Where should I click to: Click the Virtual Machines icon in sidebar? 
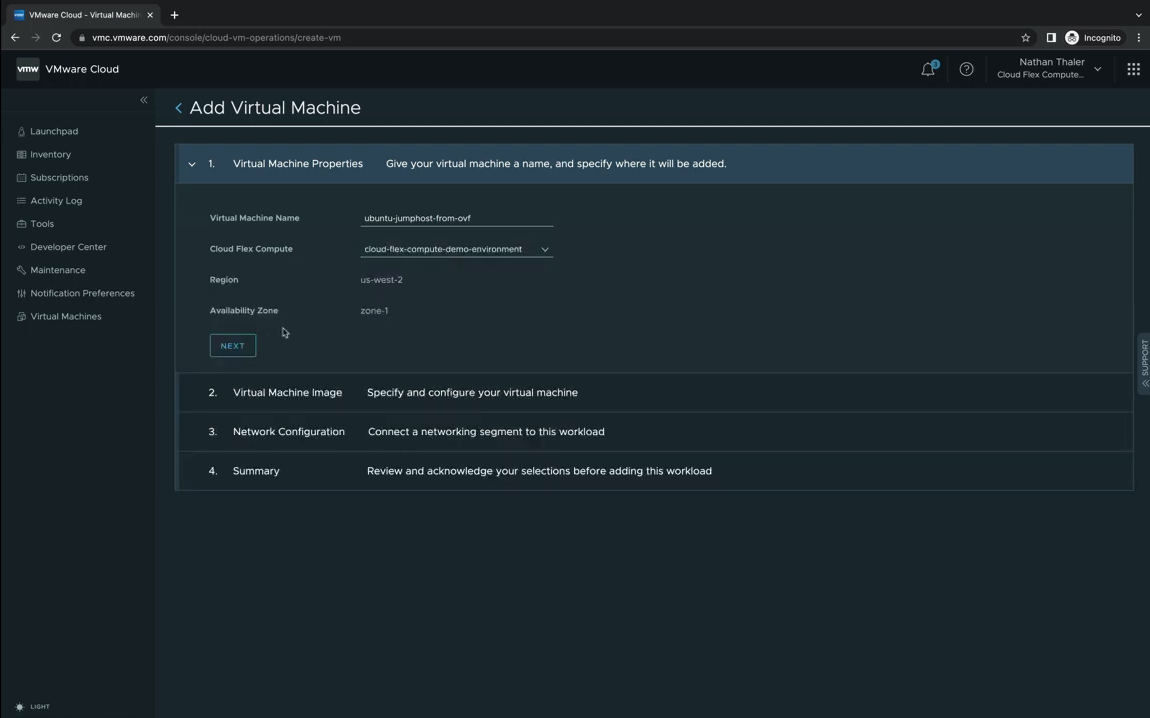[21, 316]
